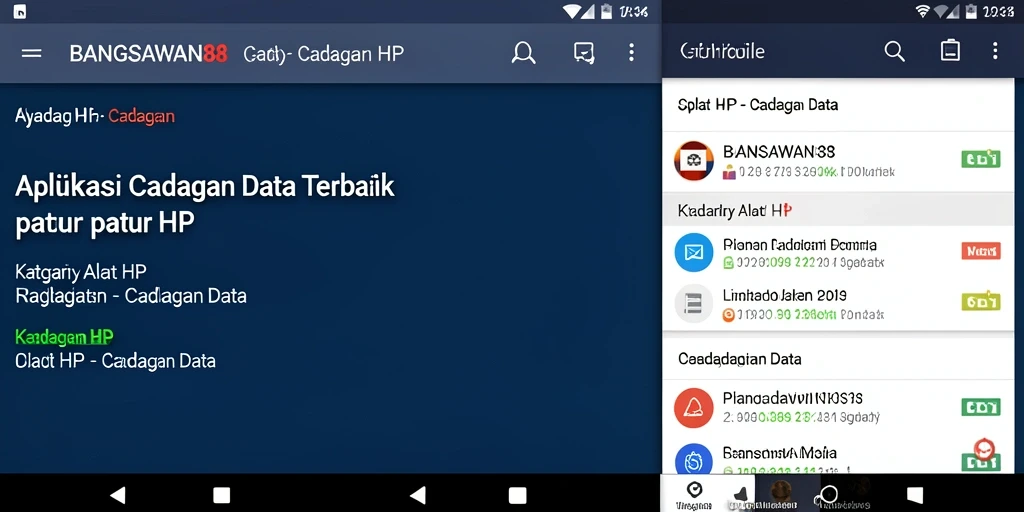Tap the white square button in right nav bar
1024x512 pixels.
pyautogui.click(x=915, y=494)
